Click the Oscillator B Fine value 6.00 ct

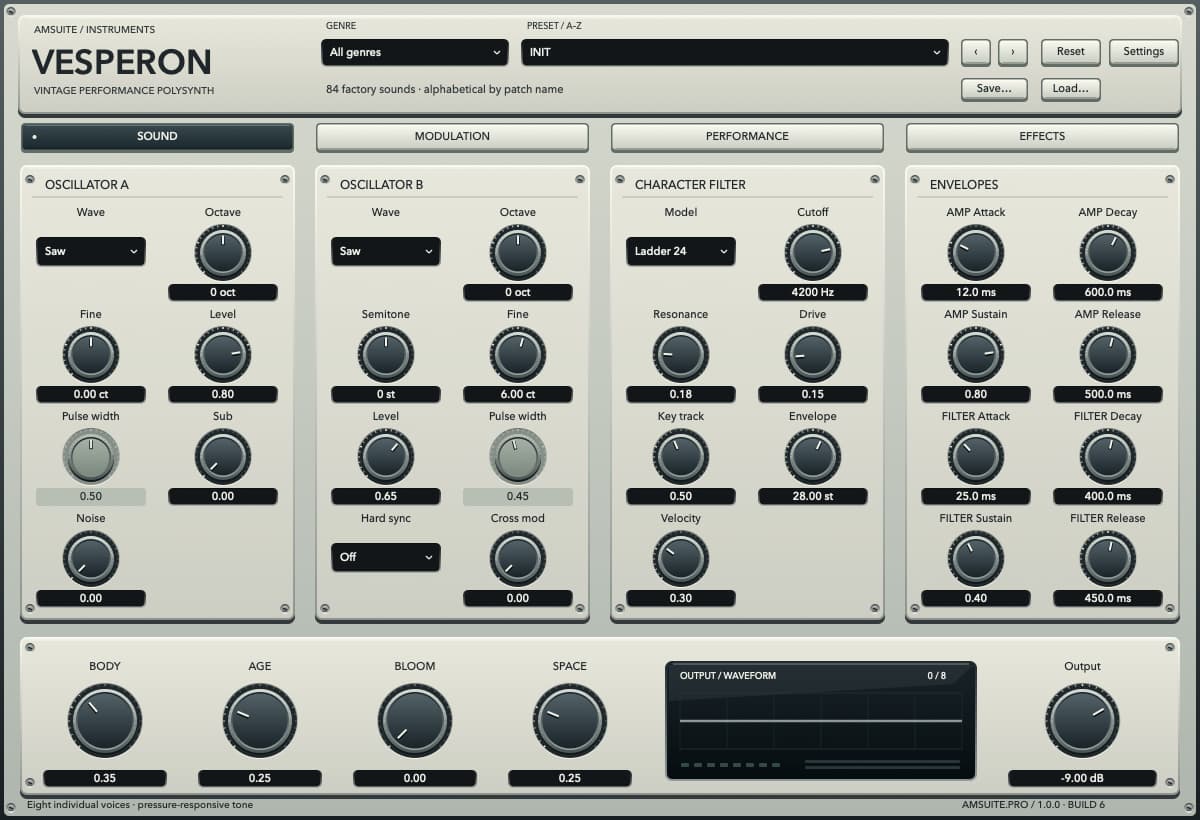click(518, 395)
